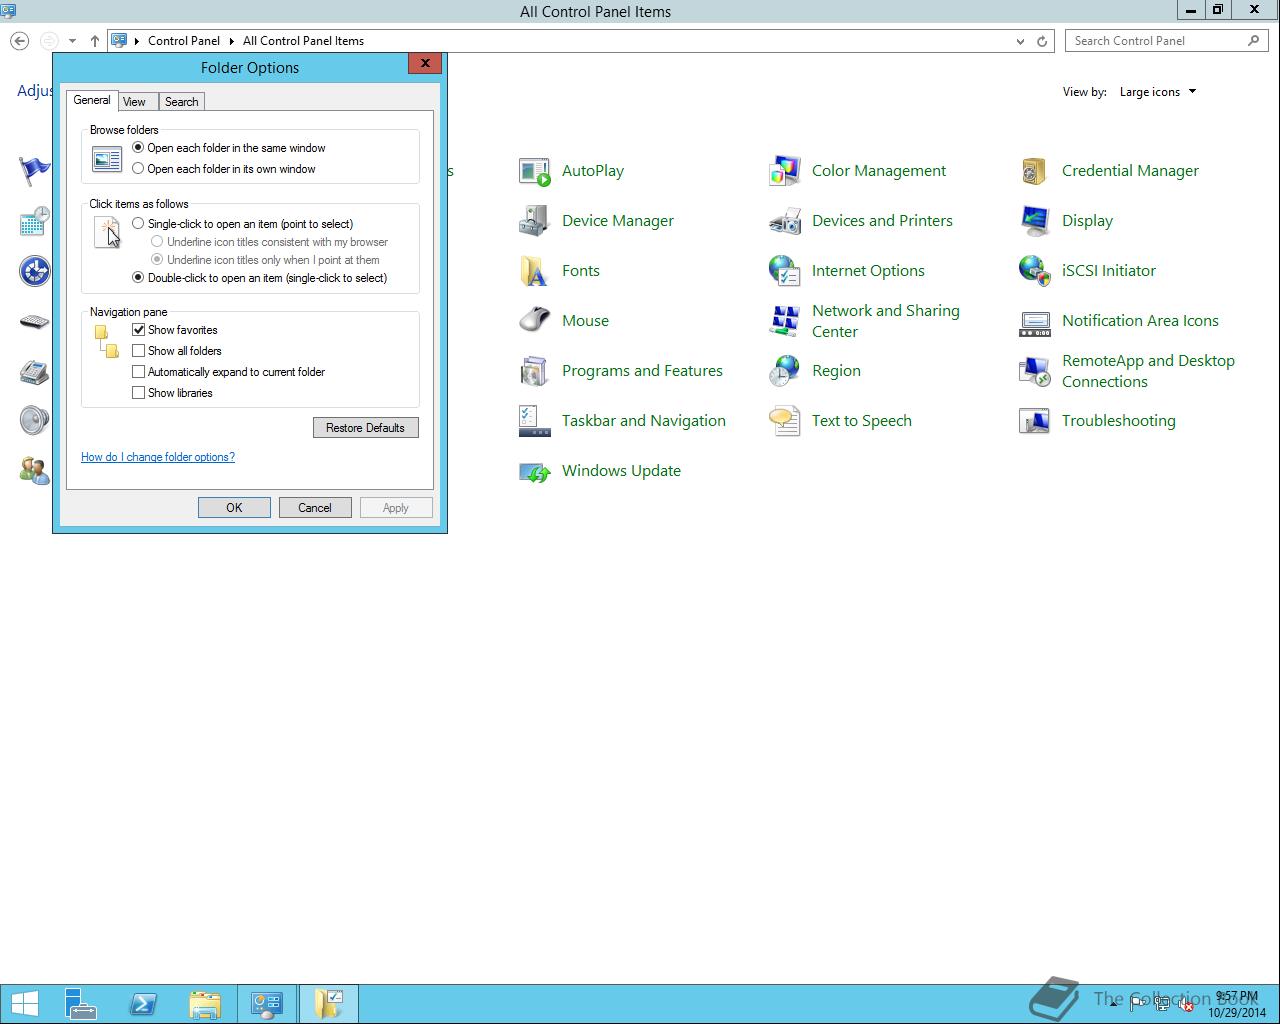Open Server Manager from the taskbar
The width and height of the screenshot is (1280, 1024).
click(x=81, y=1004)
